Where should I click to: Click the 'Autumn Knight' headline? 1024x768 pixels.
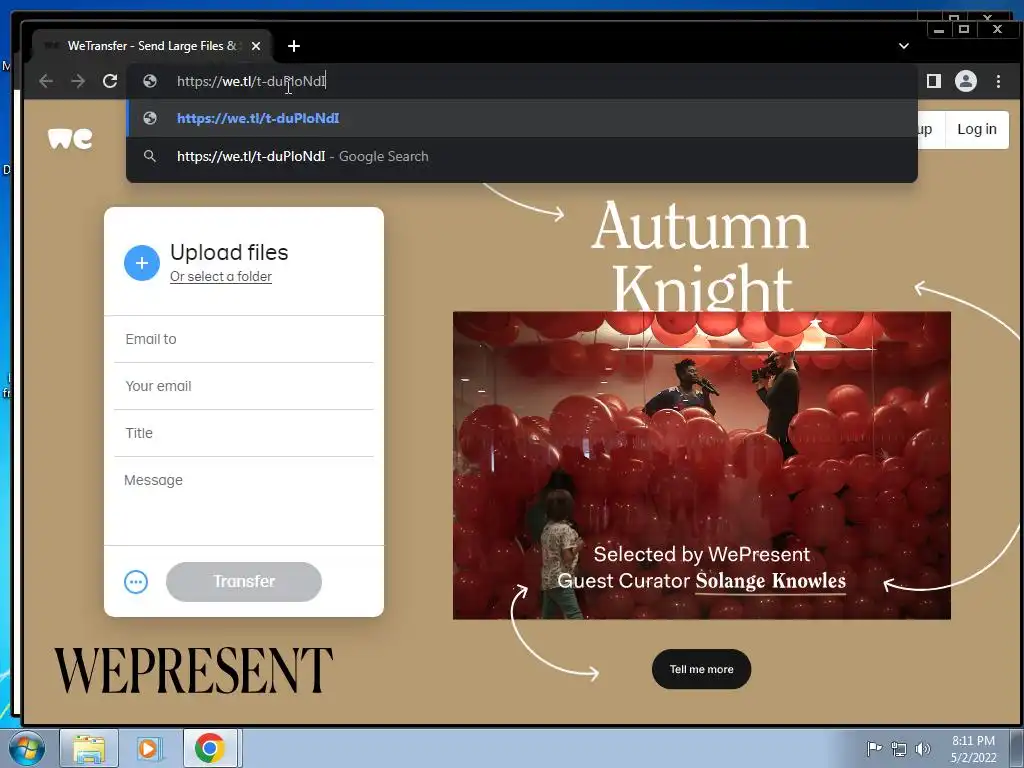click(701, 256)
